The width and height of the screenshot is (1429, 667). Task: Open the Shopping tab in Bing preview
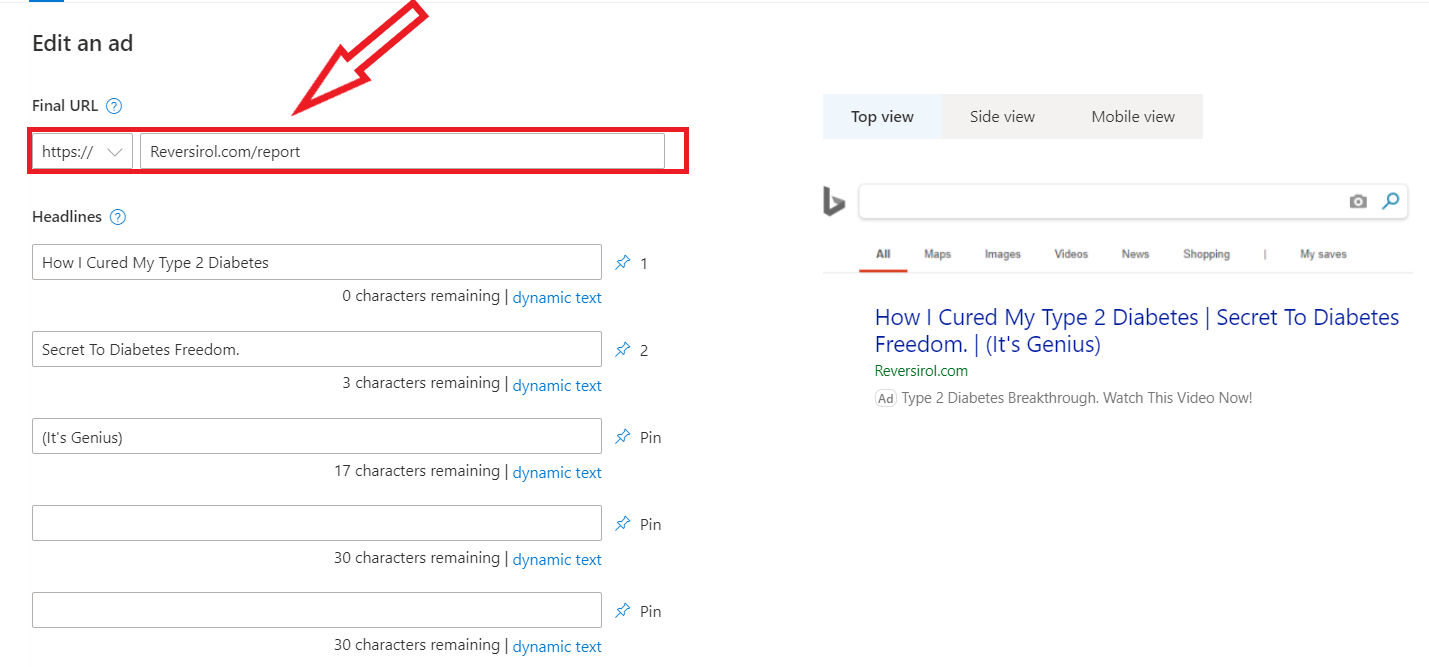(x=1206, y=254)
